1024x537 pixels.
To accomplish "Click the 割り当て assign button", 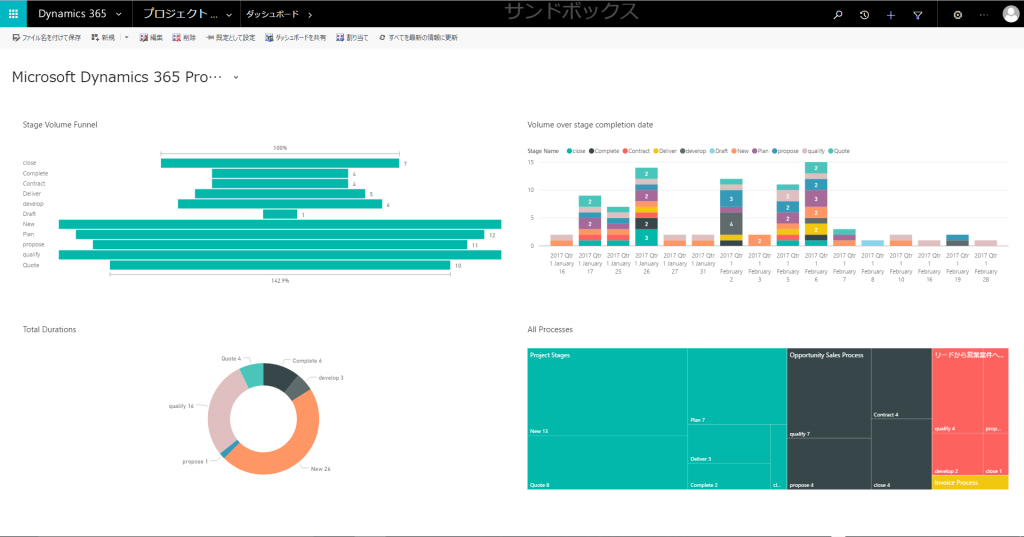I will pos(352,38).
